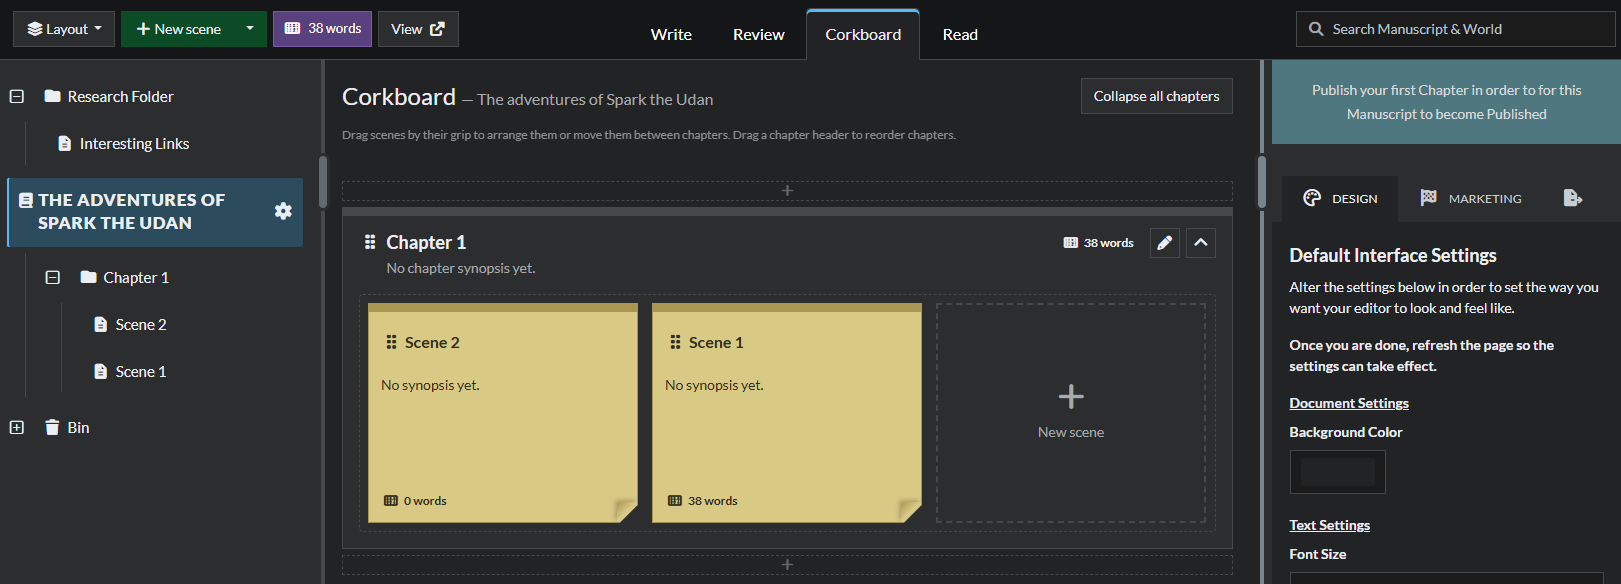The image size is (1621, 584).
Task: Click the Scene 2 card grip icon
Action: point(392,342)
